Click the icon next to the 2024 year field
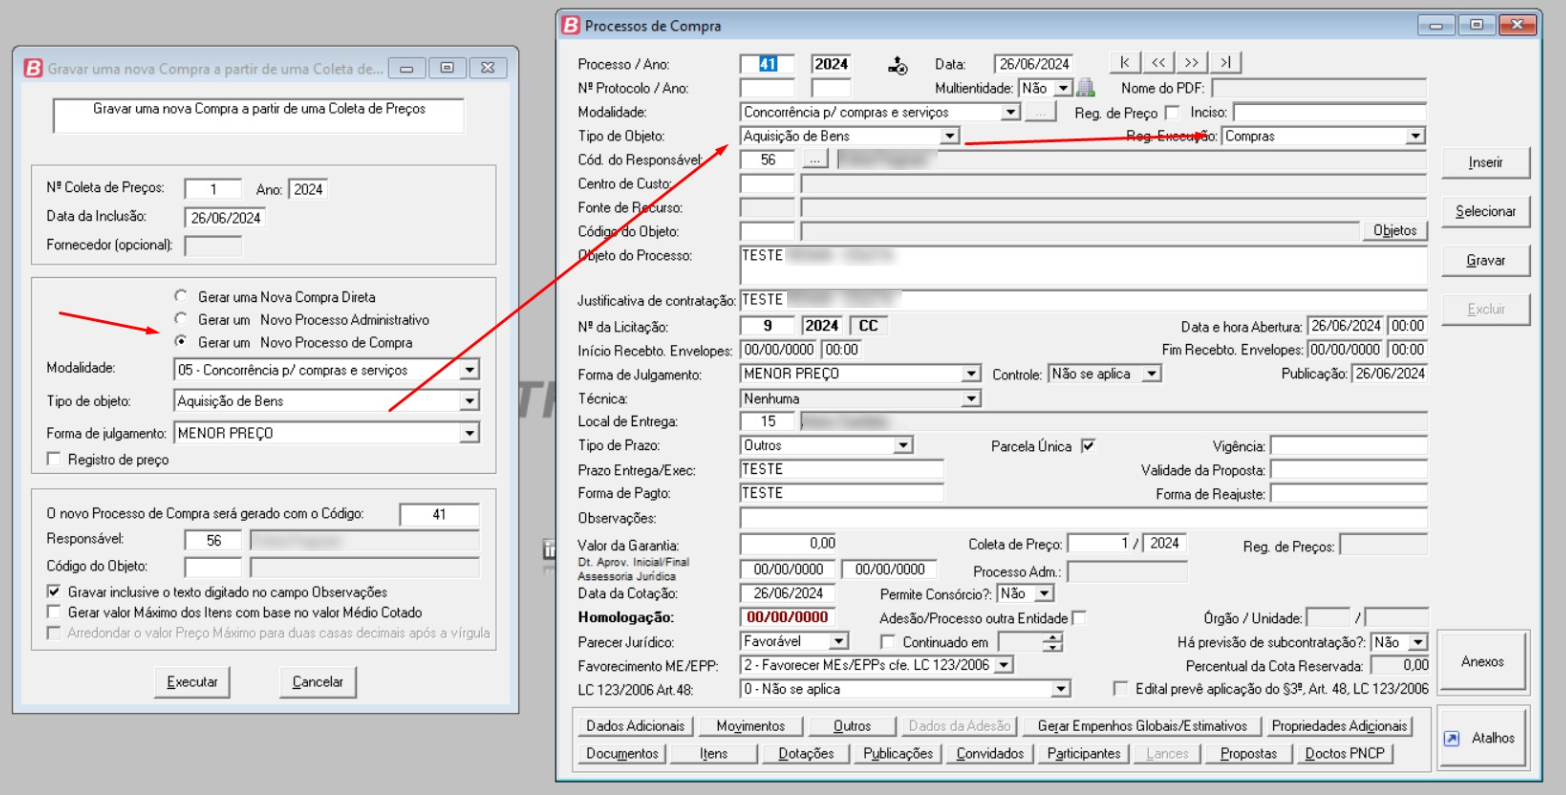The image size is (1566, 795). click(x=897, y=65)
